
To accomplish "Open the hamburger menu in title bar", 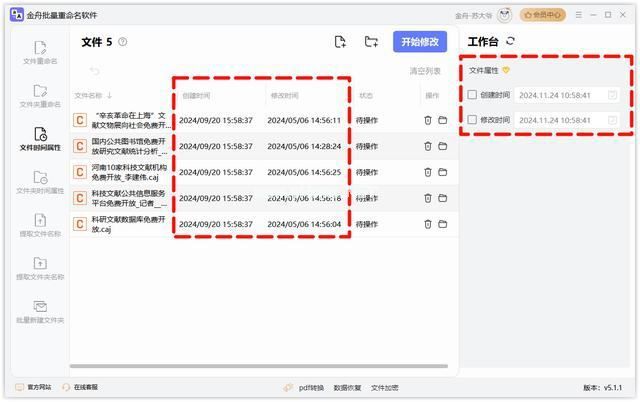I will pos(578,15).
